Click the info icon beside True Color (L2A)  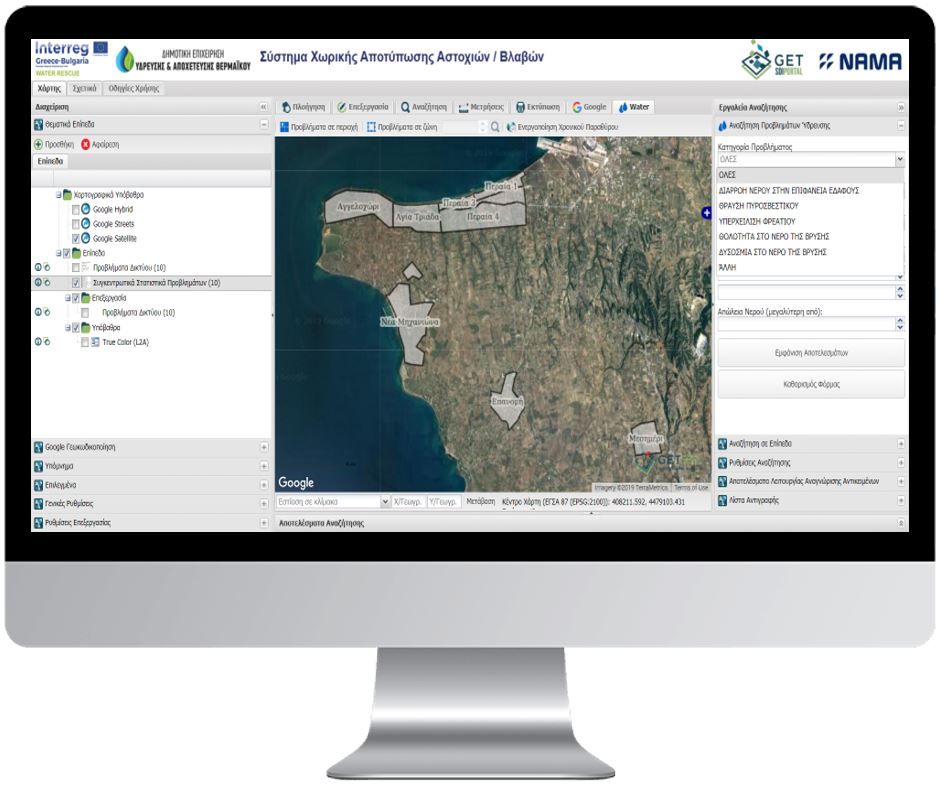tap(38, 342)
